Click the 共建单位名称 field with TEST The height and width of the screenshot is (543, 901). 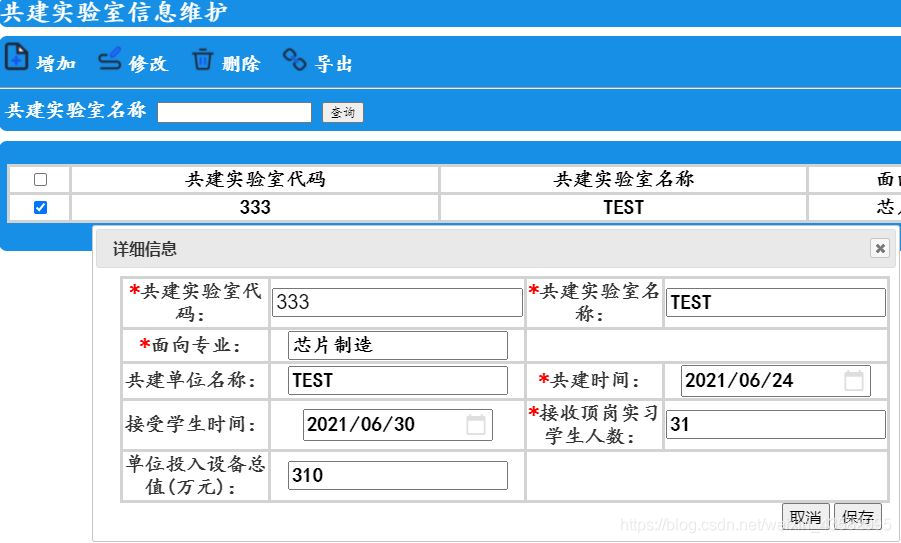tap(398, 380)
